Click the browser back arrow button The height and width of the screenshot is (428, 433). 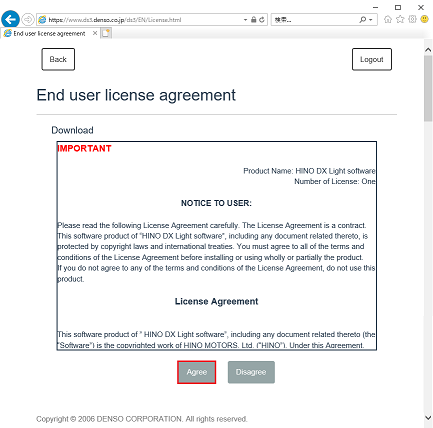click(x=10, y=19)
